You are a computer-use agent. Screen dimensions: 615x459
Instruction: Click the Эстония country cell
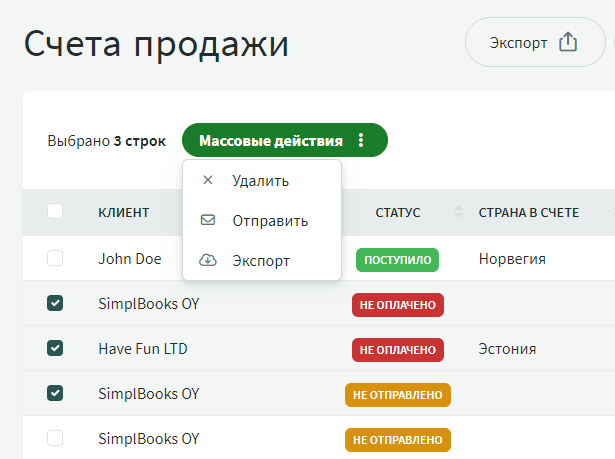pos(507,349)
